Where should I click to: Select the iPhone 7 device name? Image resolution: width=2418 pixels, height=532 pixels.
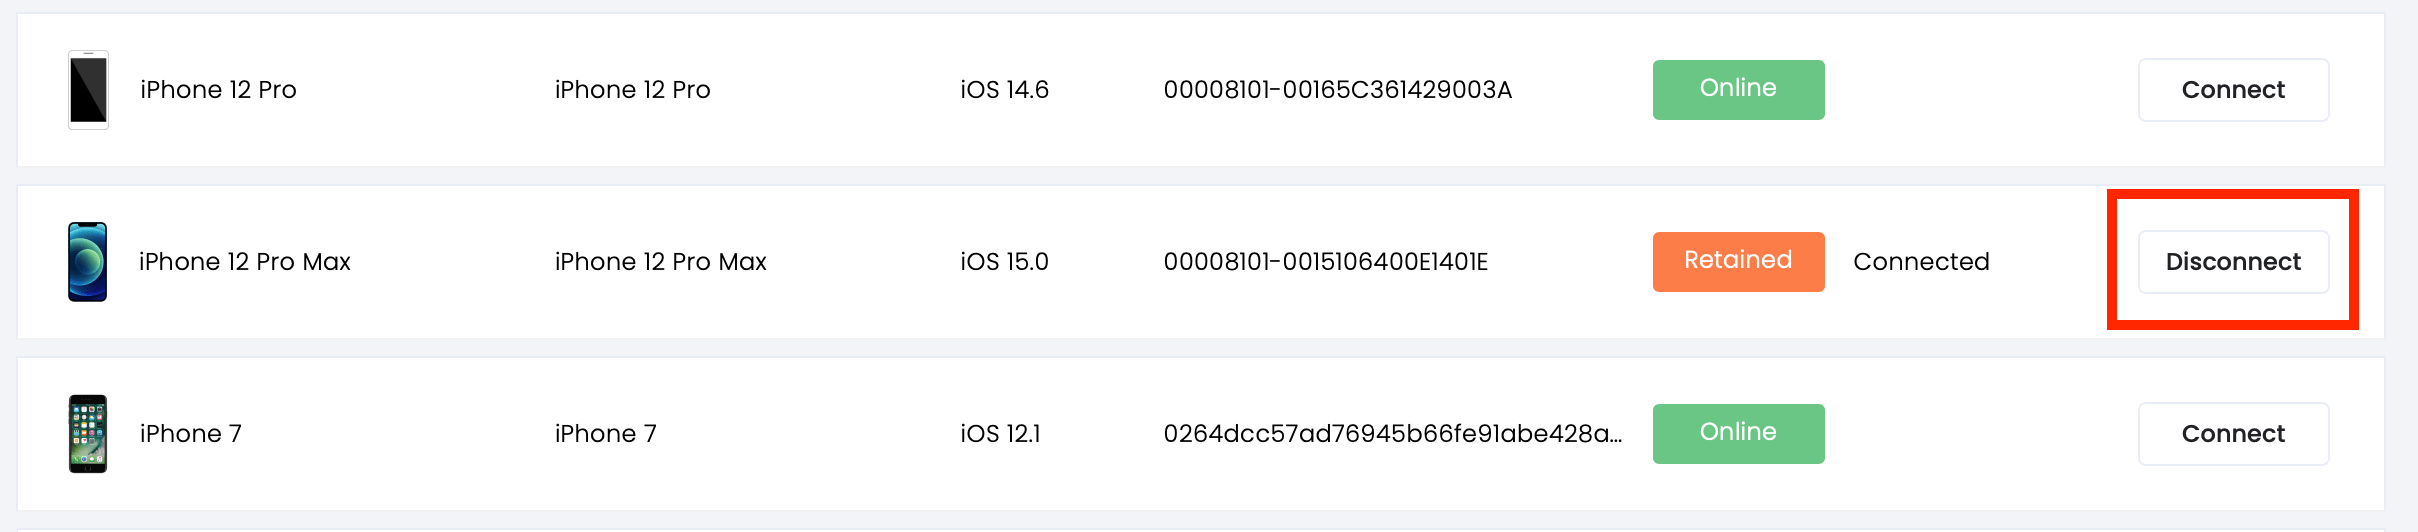pos(191,434)
